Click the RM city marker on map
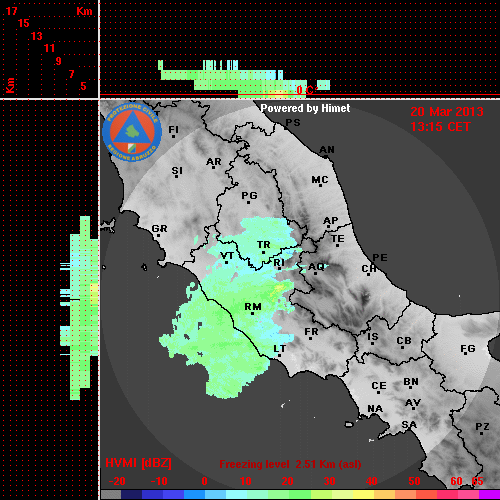The height and width of the screenshot is (500, 500). [x=253, y=313]
